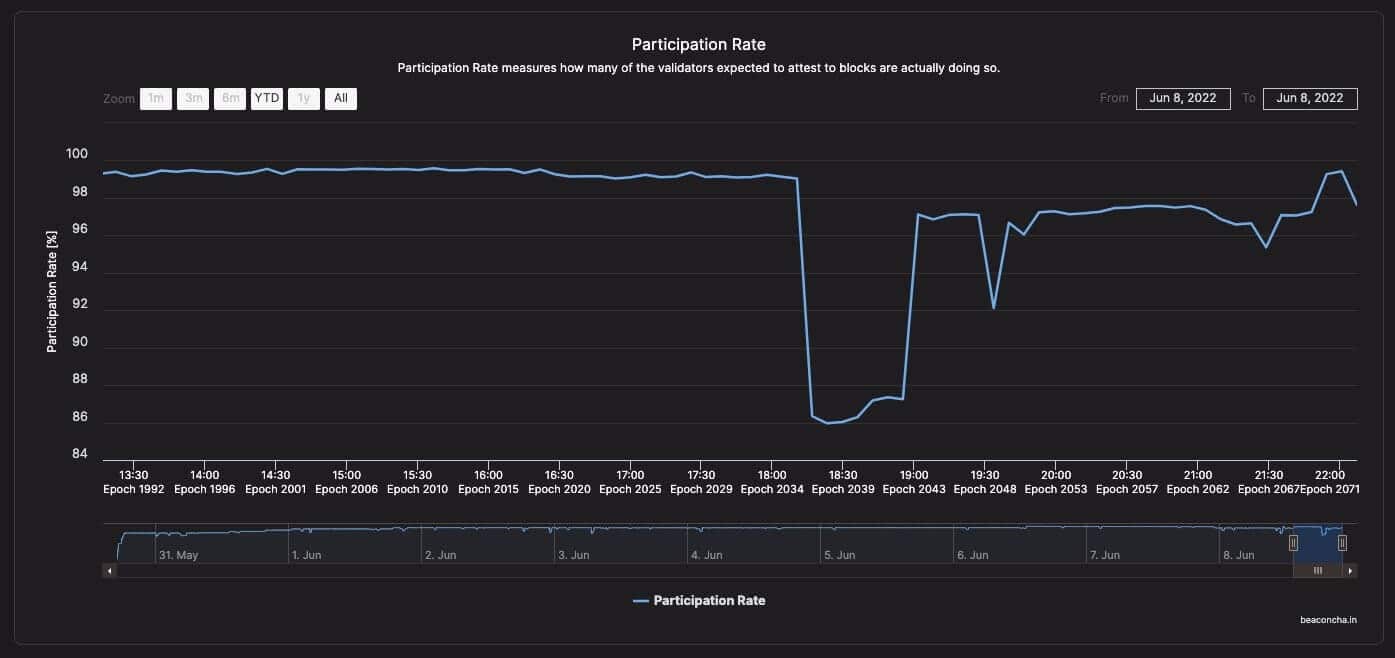Screen dimensions: 1395x658
Task: Click the 5. Jun area in navigator
Action: click(x=840, y=554)
